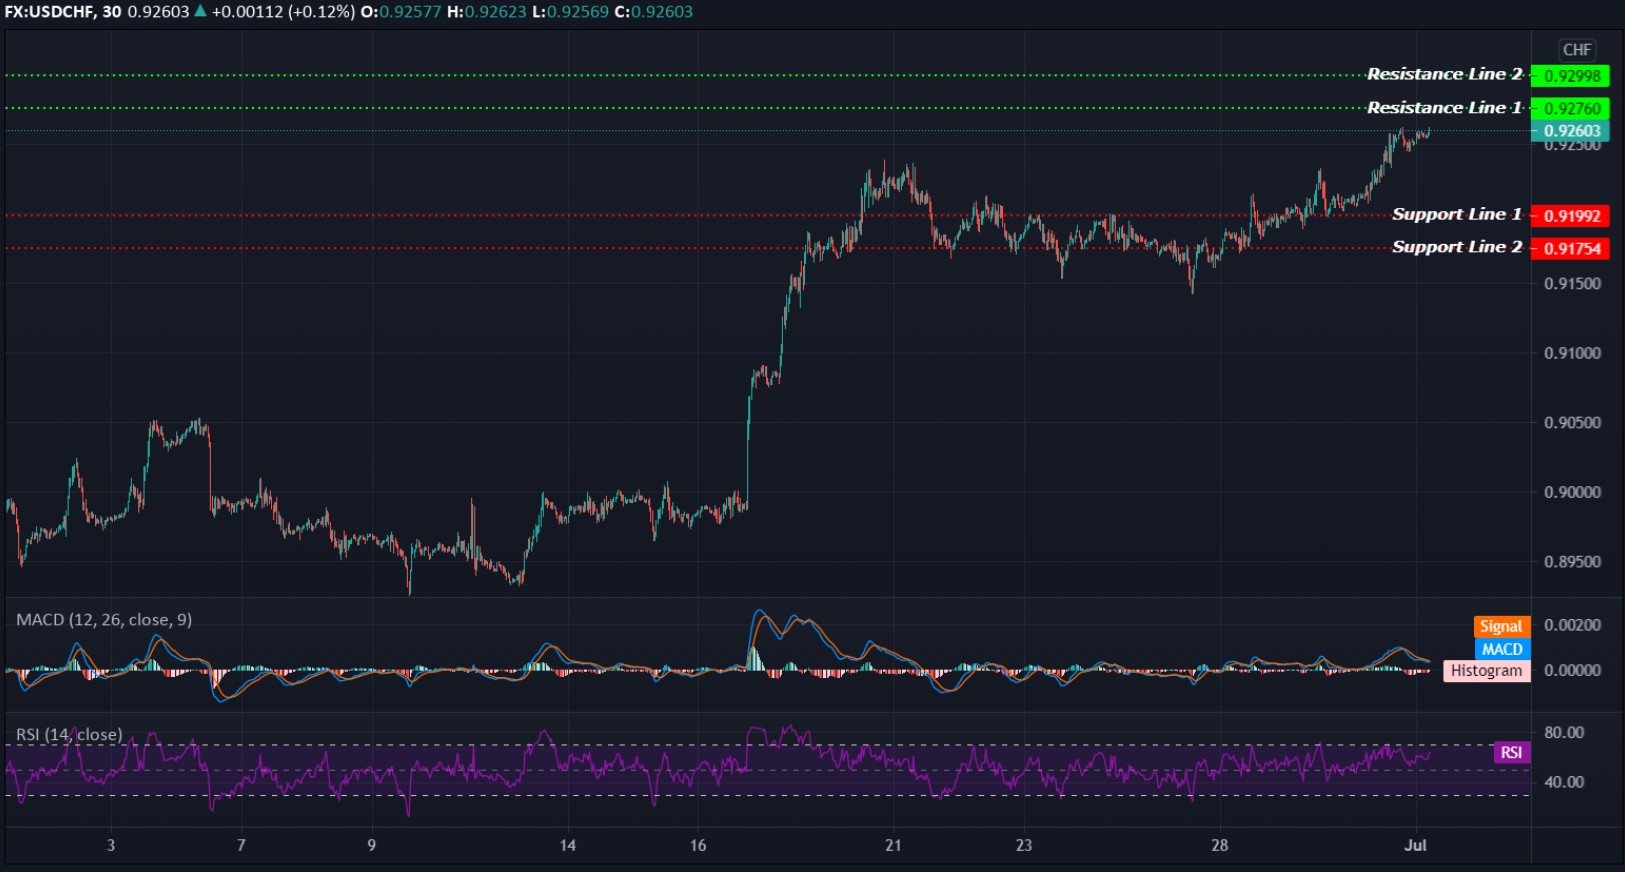The height and width of the screenshot is (872, 1625).
Task: Click the 0.91000 price axis value
Action: click(1572, 353)
